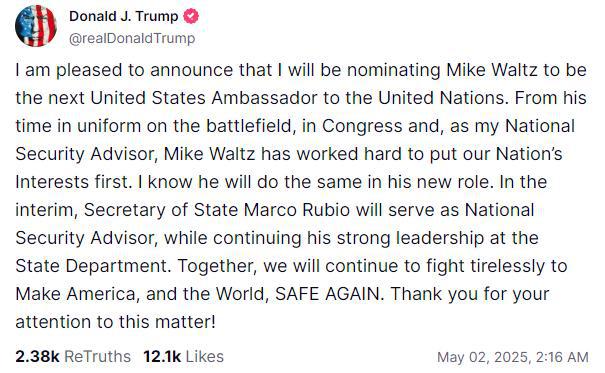The image size is (605, 373).
Task: Click the words 'Make America'
Action: coord(75,294)
